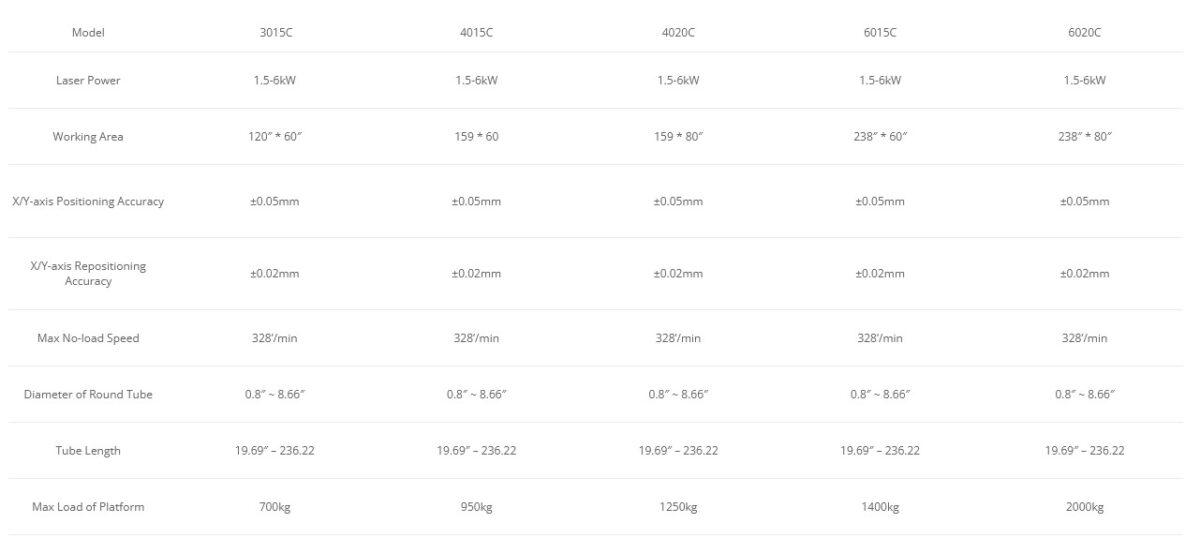Click the Max Load of Platform label
Image resolution: width=1200 pixels, height=553 pixels.
point(88,507)
